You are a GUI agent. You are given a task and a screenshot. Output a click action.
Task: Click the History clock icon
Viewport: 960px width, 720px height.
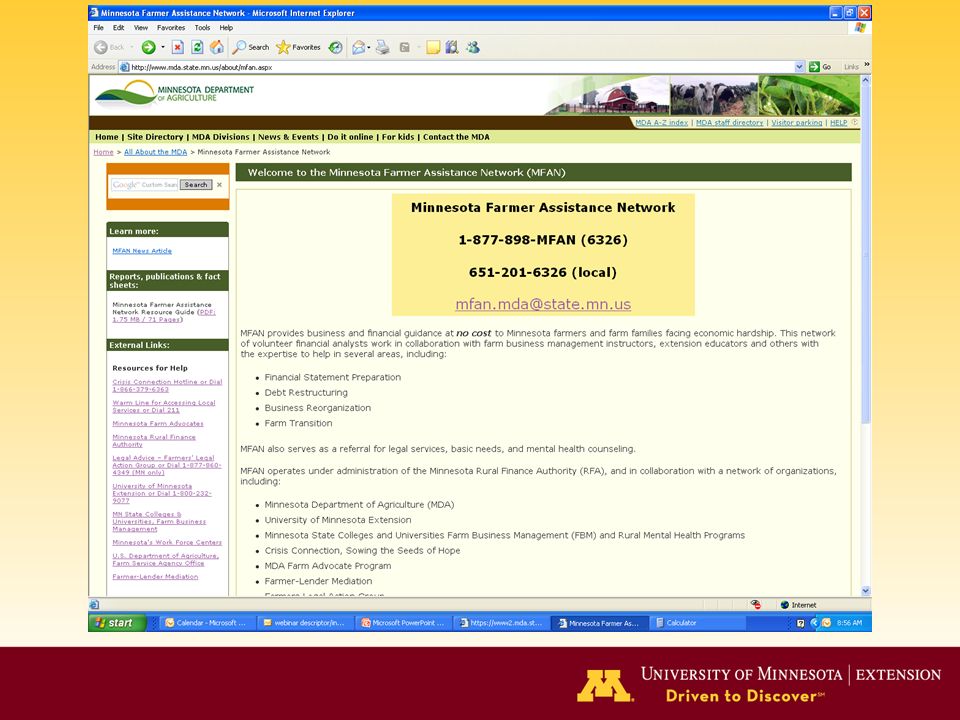tap(336, 47)
